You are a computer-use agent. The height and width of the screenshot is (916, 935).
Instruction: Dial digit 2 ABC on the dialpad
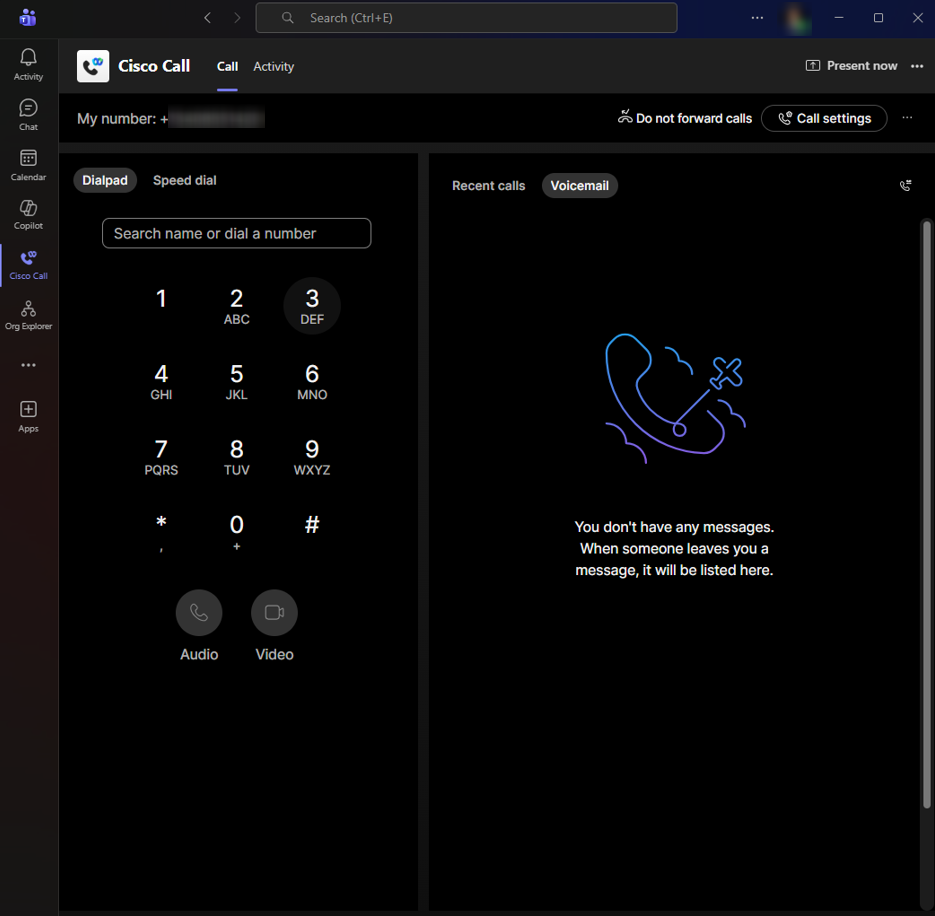237,305
